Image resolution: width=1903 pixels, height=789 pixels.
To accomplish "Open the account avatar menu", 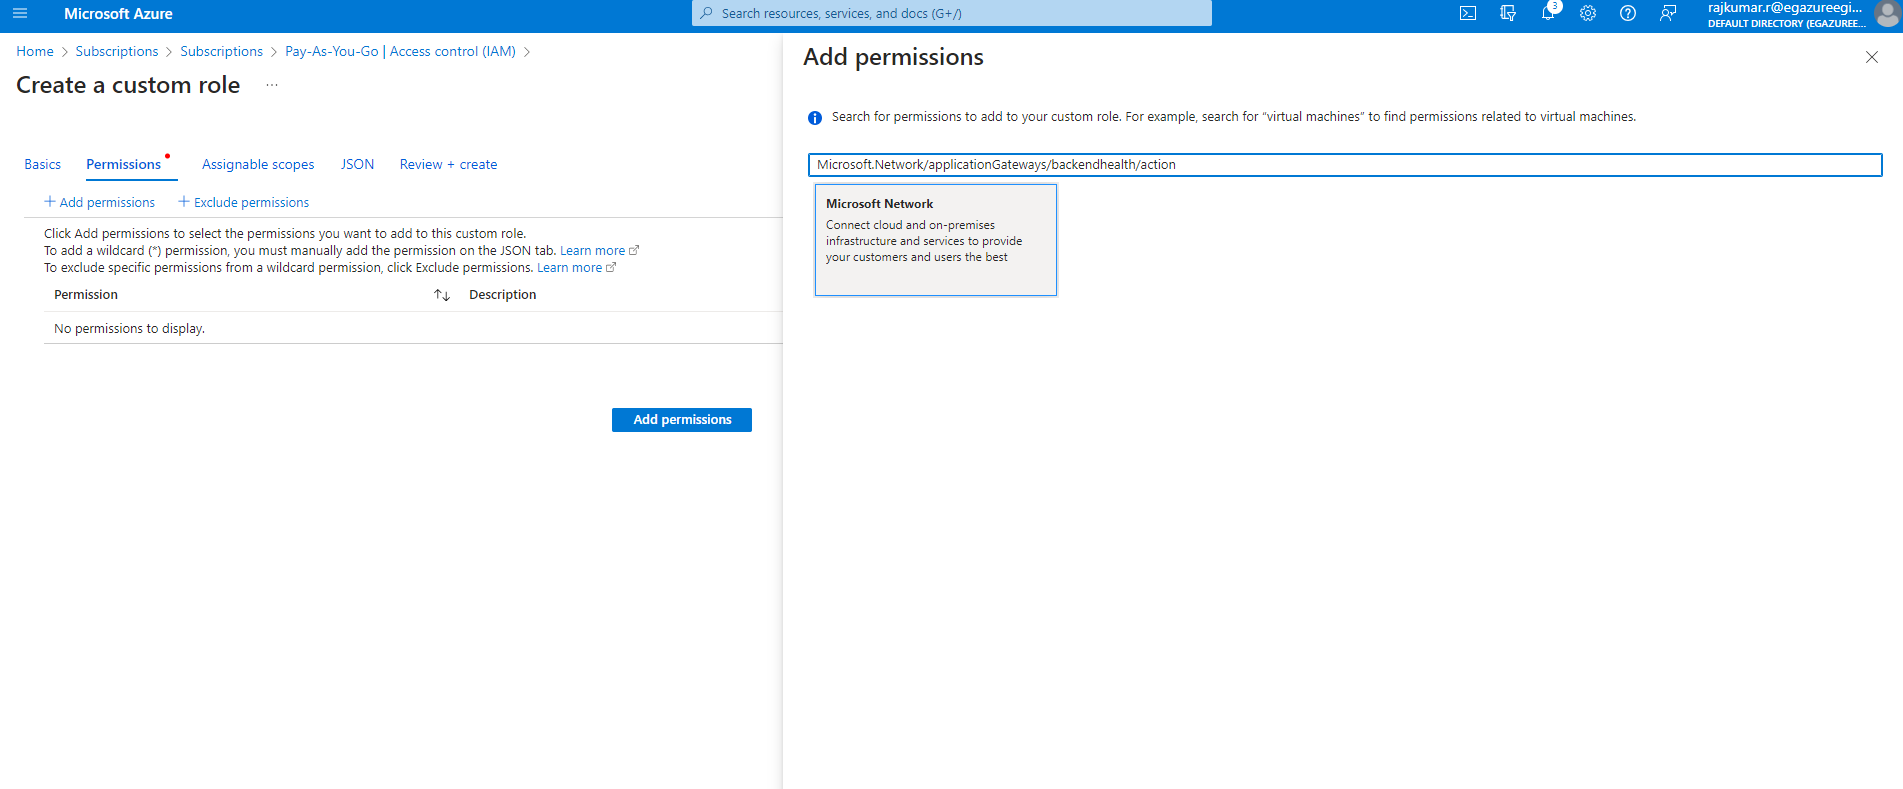I will 1887,14.
